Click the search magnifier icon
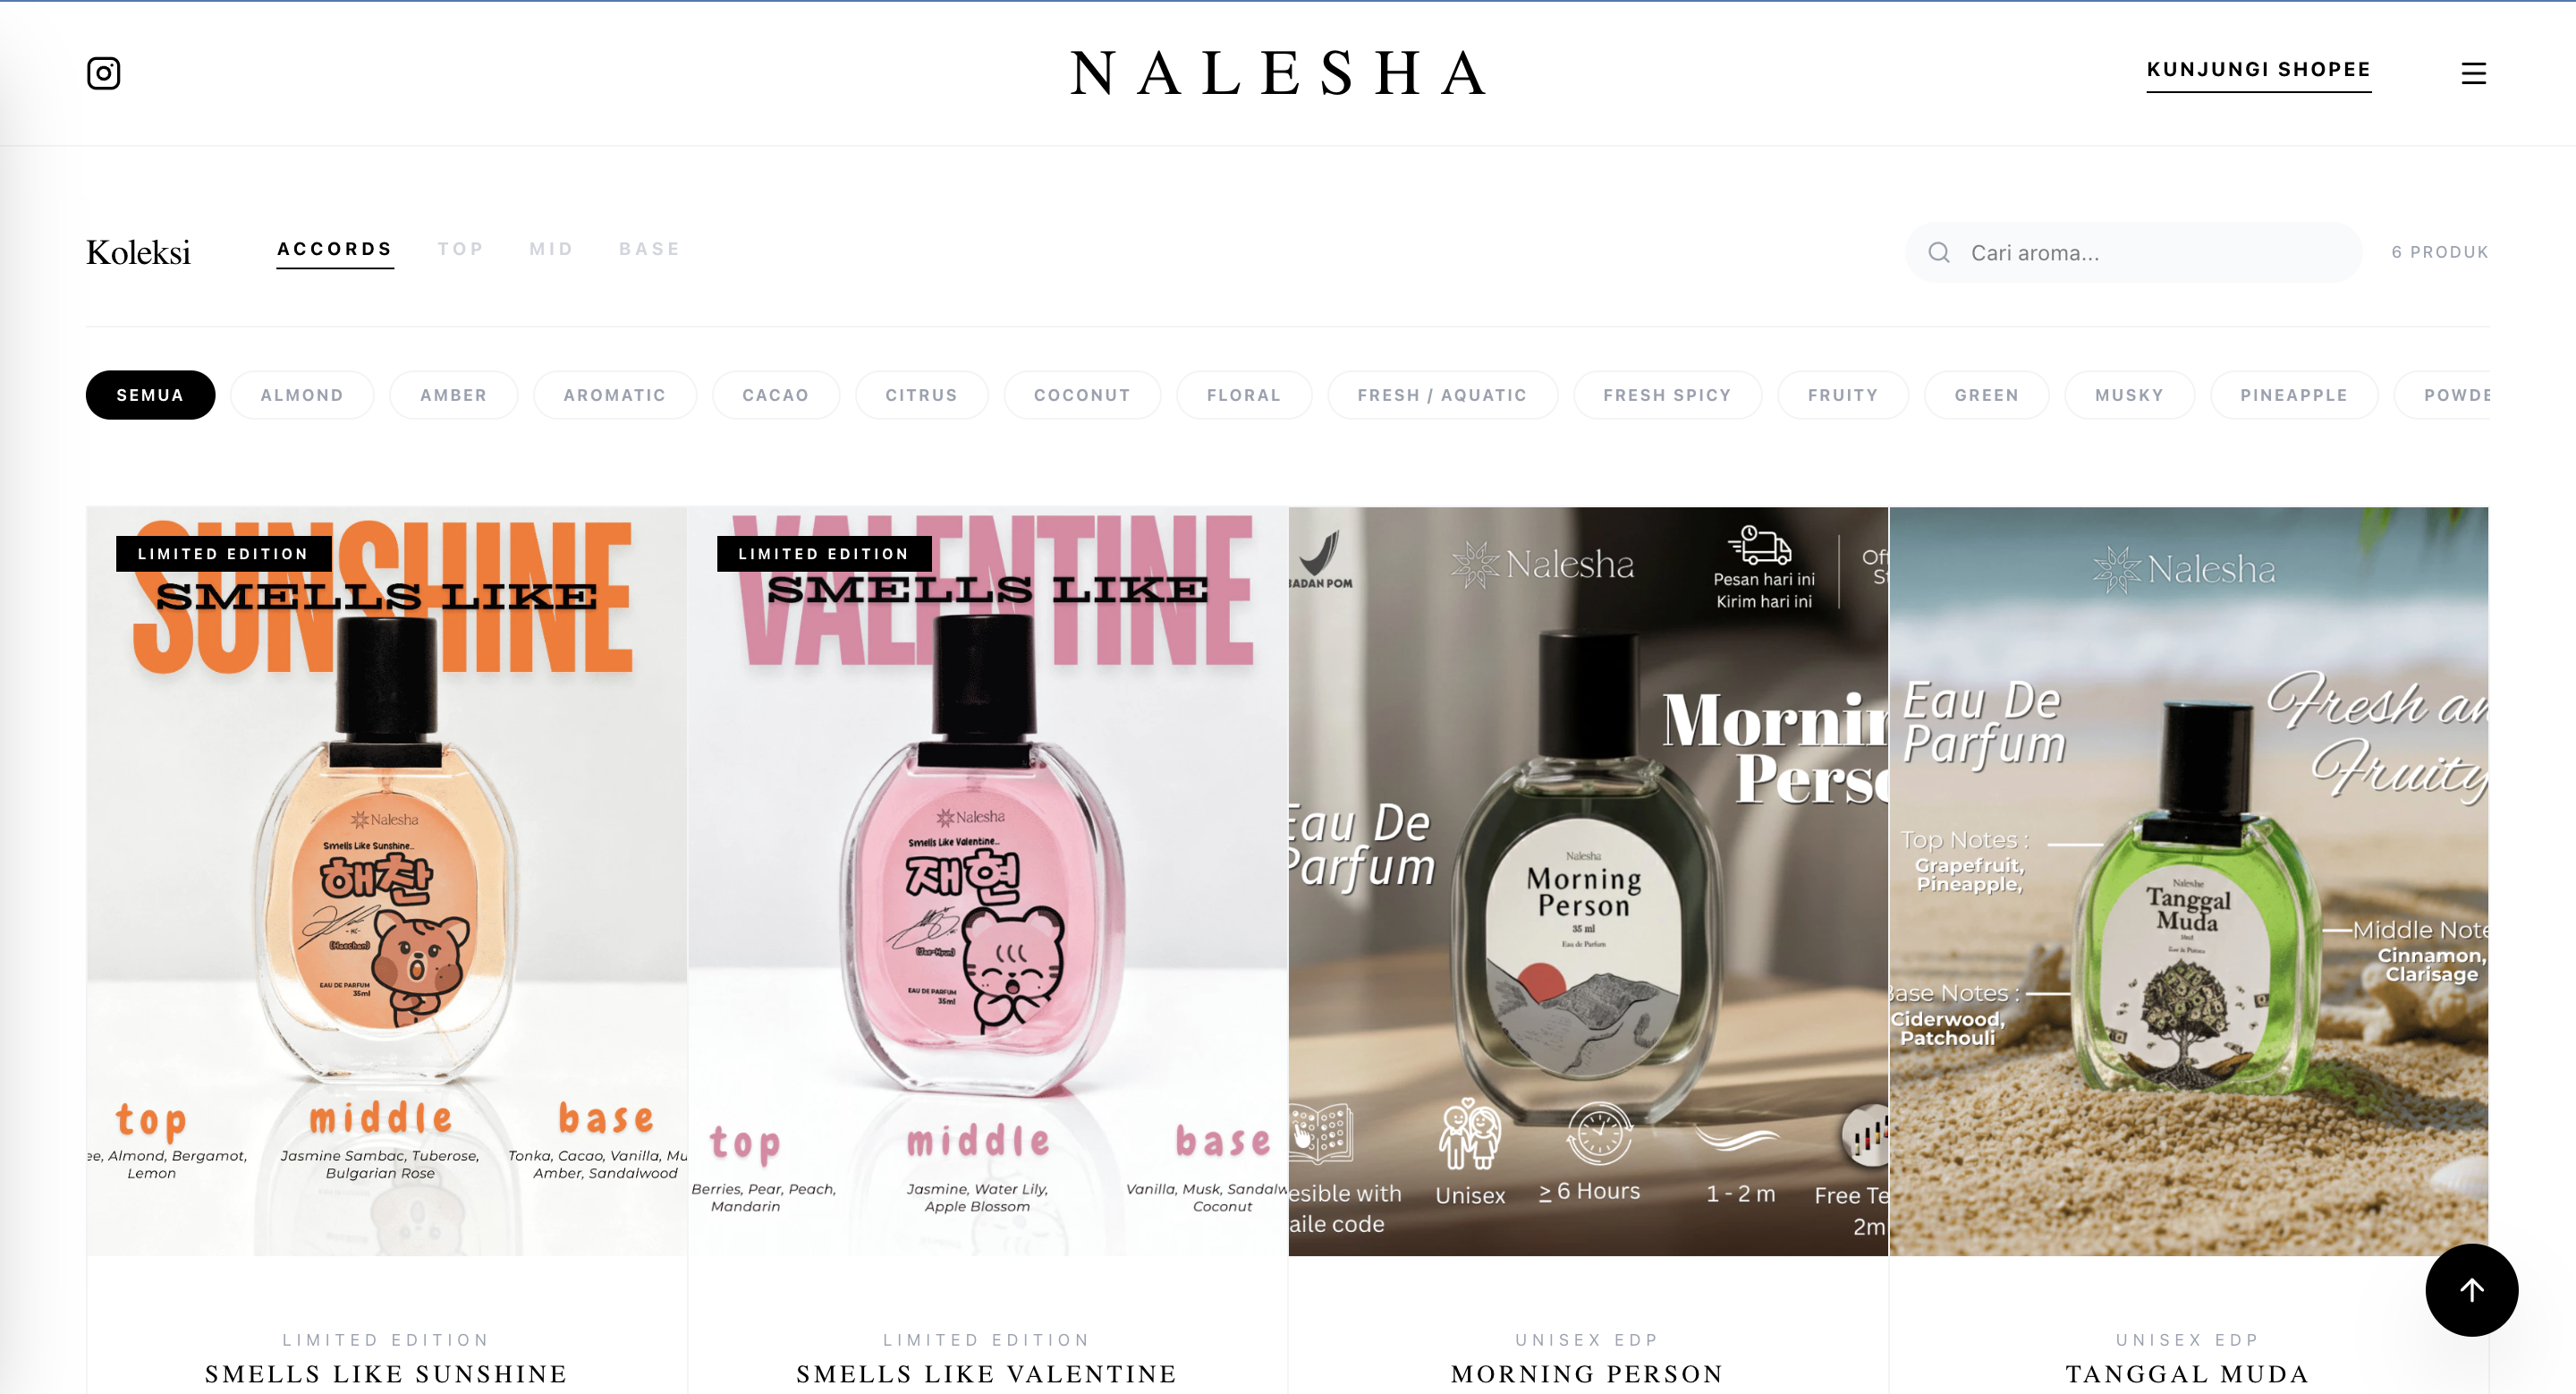Image resolution: width=2576 pixels, height=1394 pixels. pos(1939,252)
